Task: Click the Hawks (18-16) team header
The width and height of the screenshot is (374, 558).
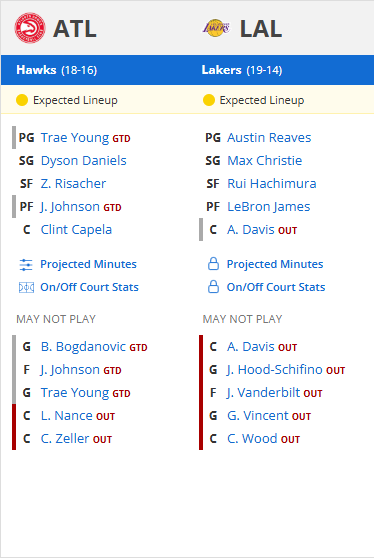Action: point(57,70)
